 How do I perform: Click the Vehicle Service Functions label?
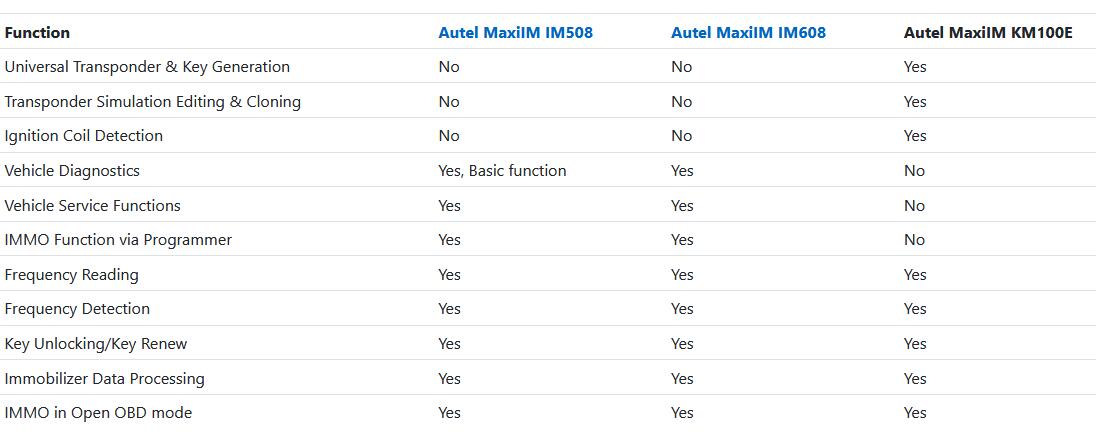coord(92,205)
